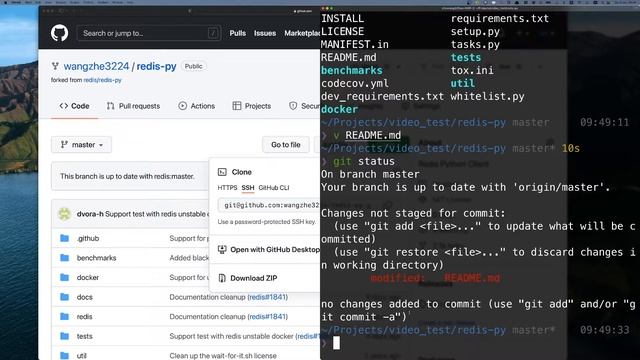The width and height of the screenshot is (640, 360).
Task: Open dvora-h author link
Action: [90, 214]
